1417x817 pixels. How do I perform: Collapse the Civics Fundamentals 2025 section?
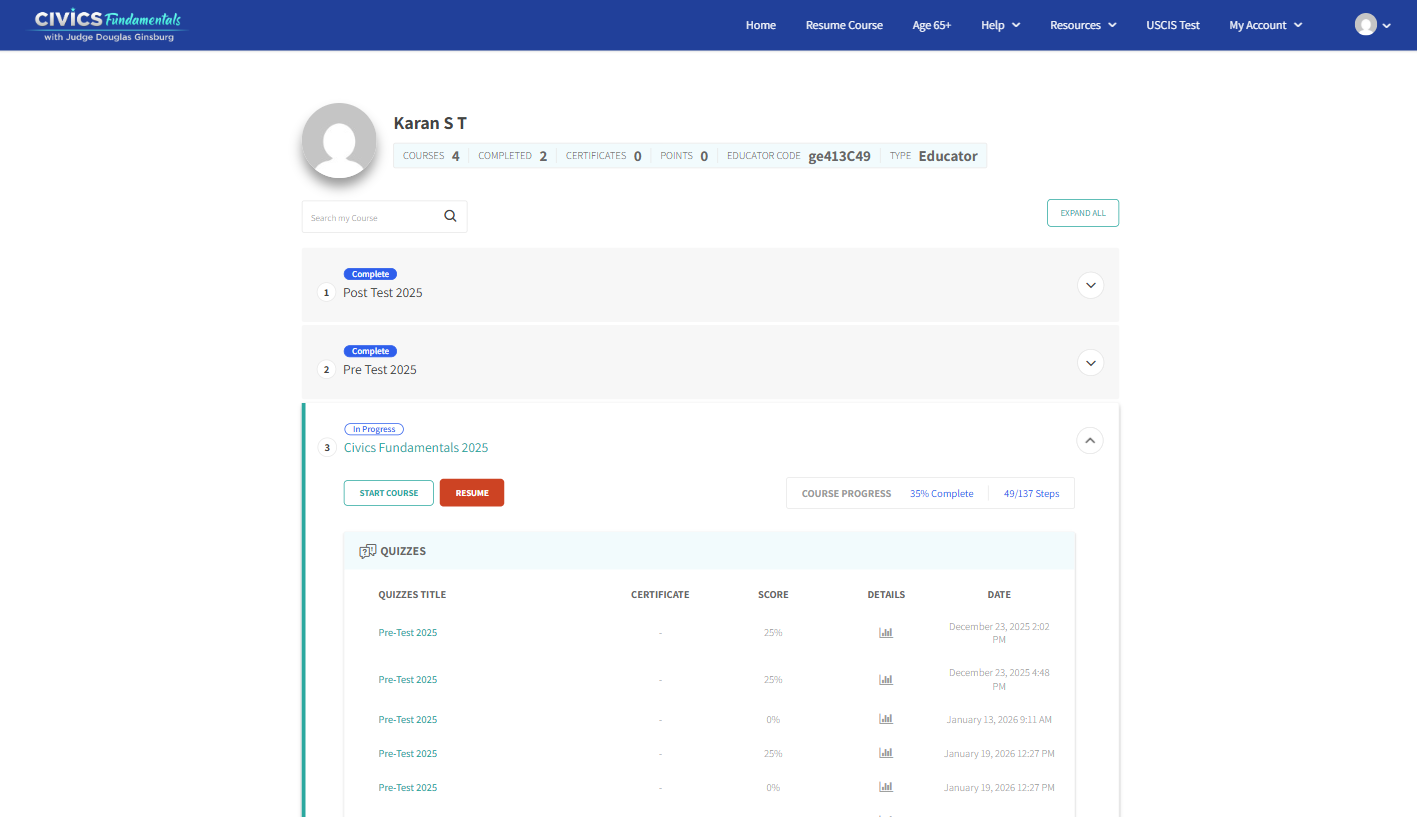point(1090,440)
